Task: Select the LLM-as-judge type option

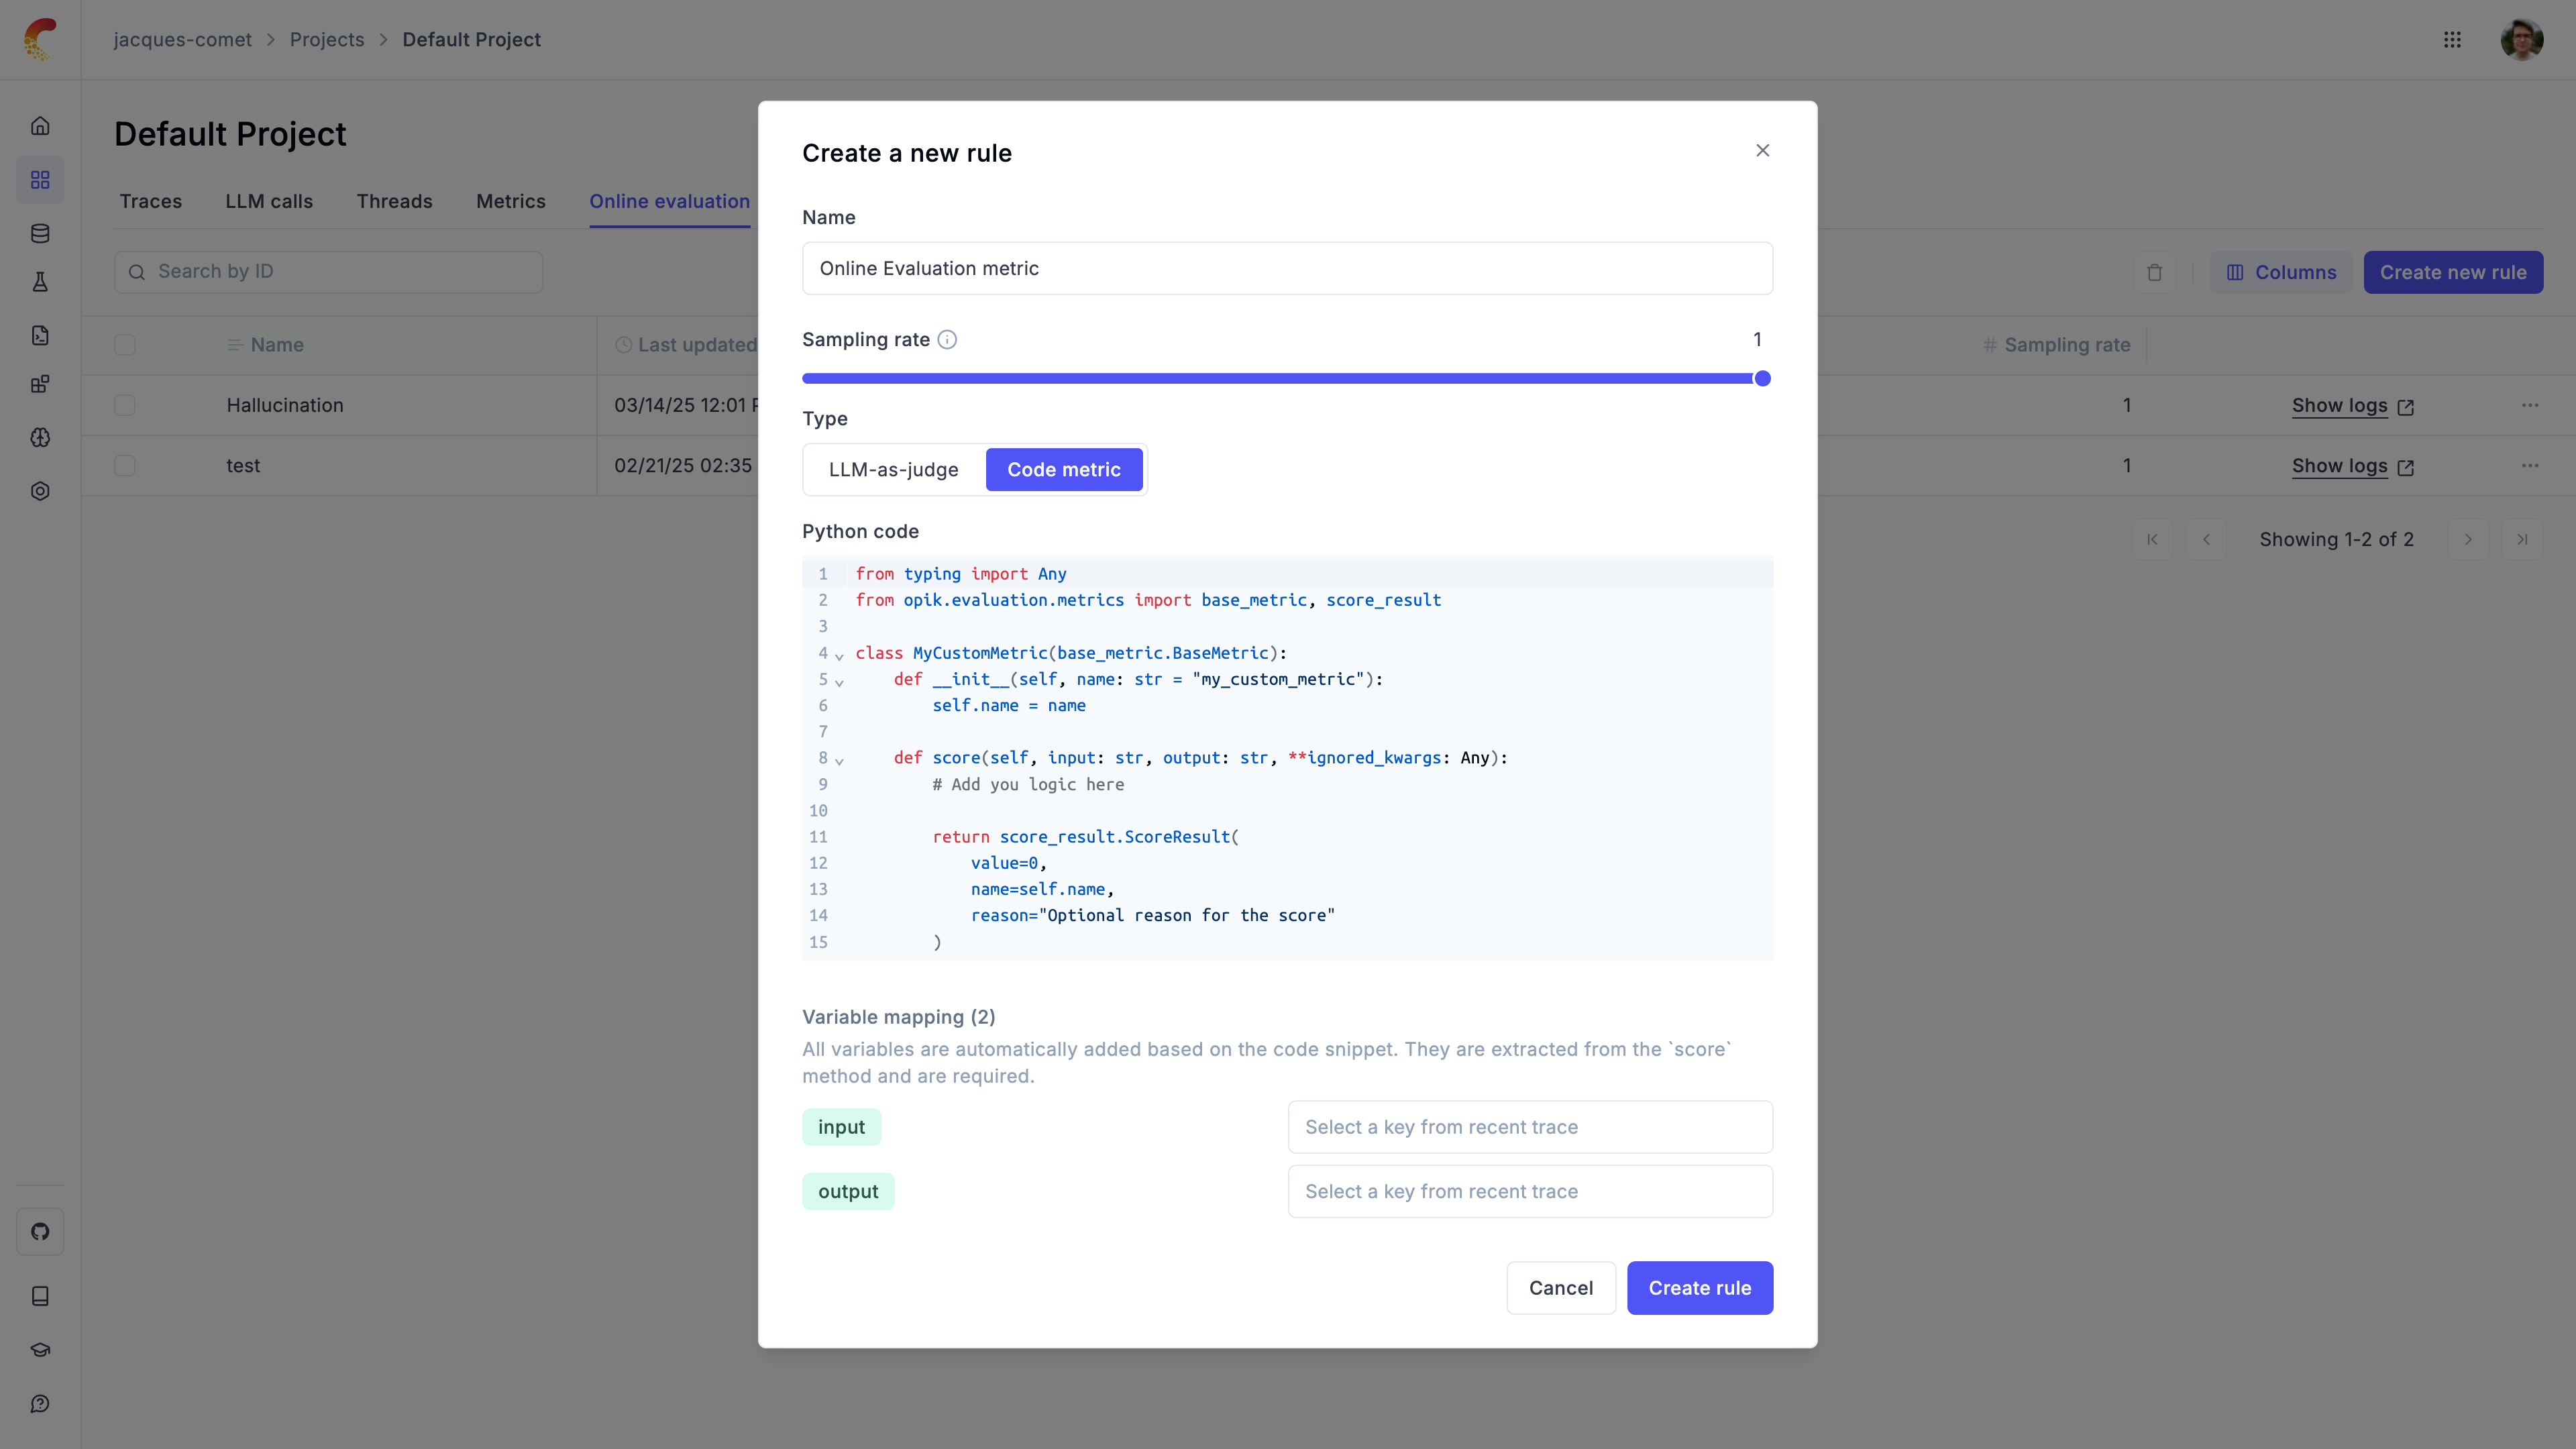Action: pos(893,470)
